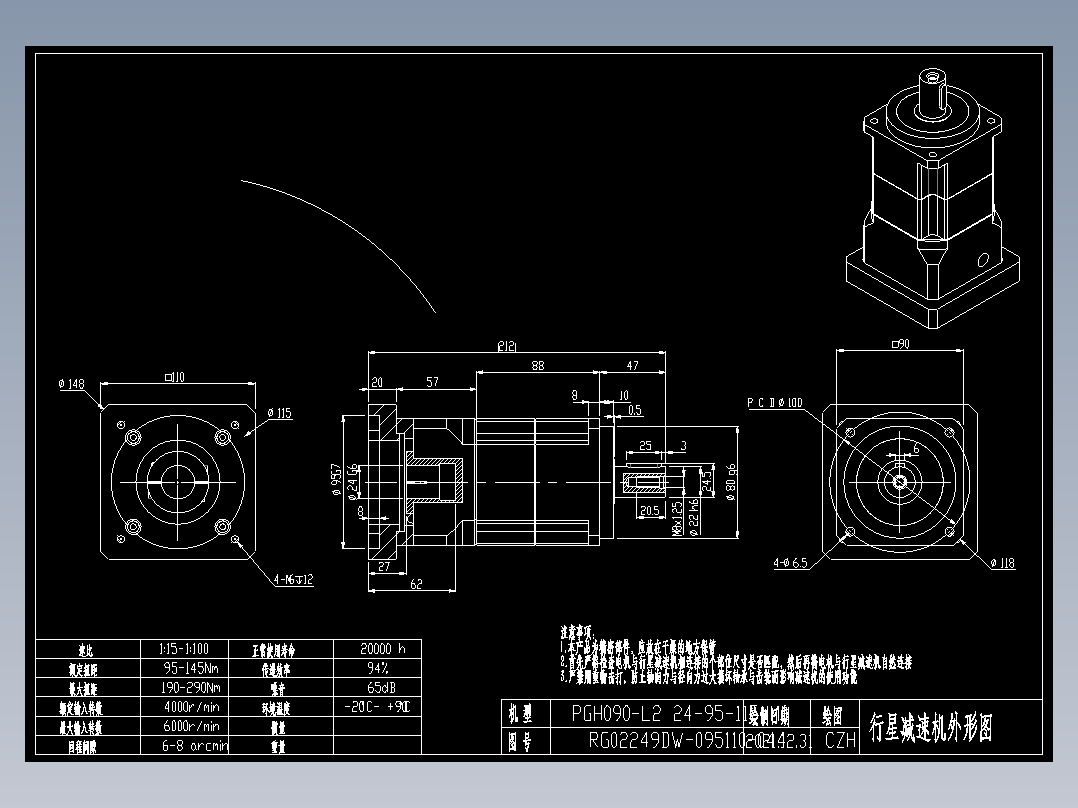Click the front view circular flange drawing
1078x808 pixels.
coord(178,480)
